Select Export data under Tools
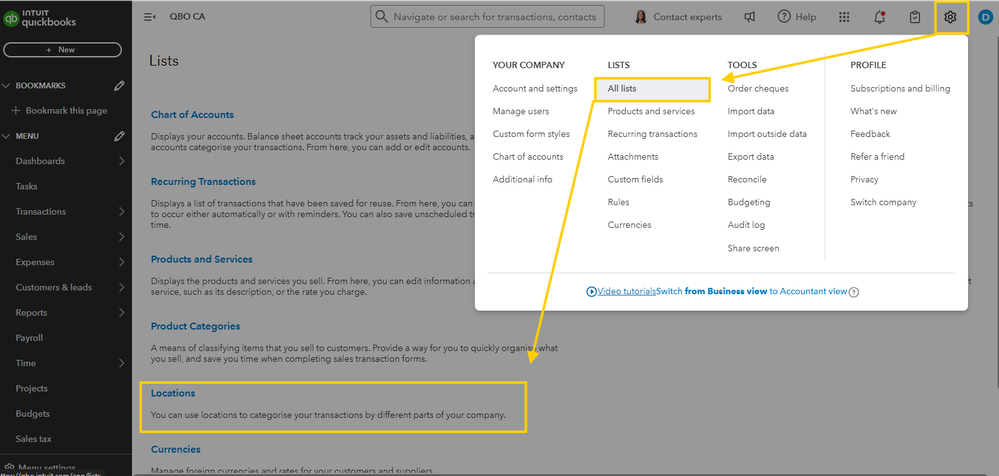The image size is (999, 476). point(751,157)
